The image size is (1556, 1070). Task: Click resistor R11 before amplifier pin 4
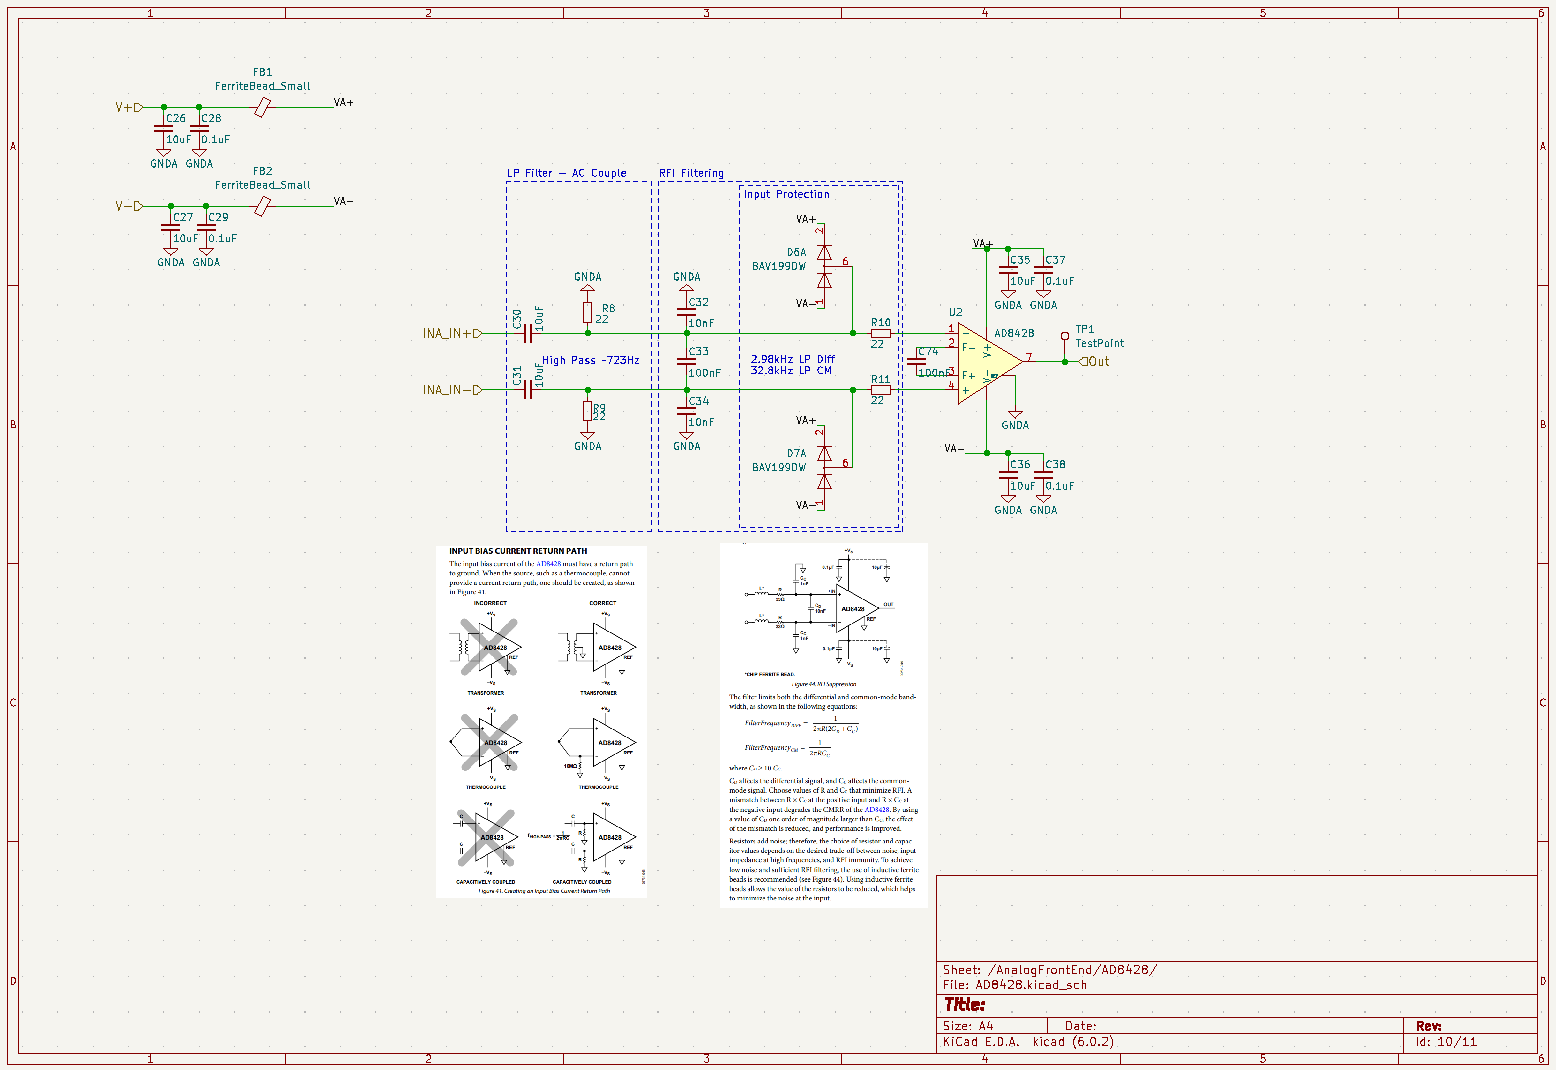[880, 390]
